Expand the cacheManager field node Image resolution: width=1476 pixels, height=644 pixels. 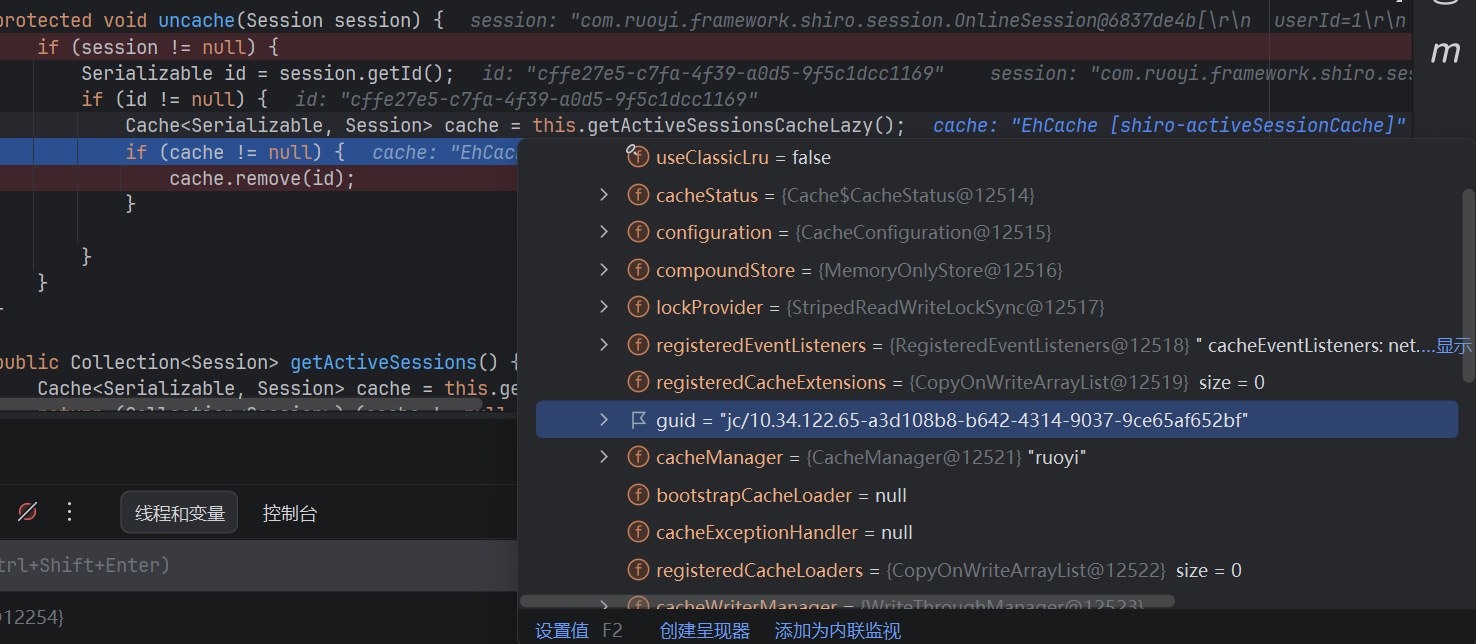tap(604, 457)
